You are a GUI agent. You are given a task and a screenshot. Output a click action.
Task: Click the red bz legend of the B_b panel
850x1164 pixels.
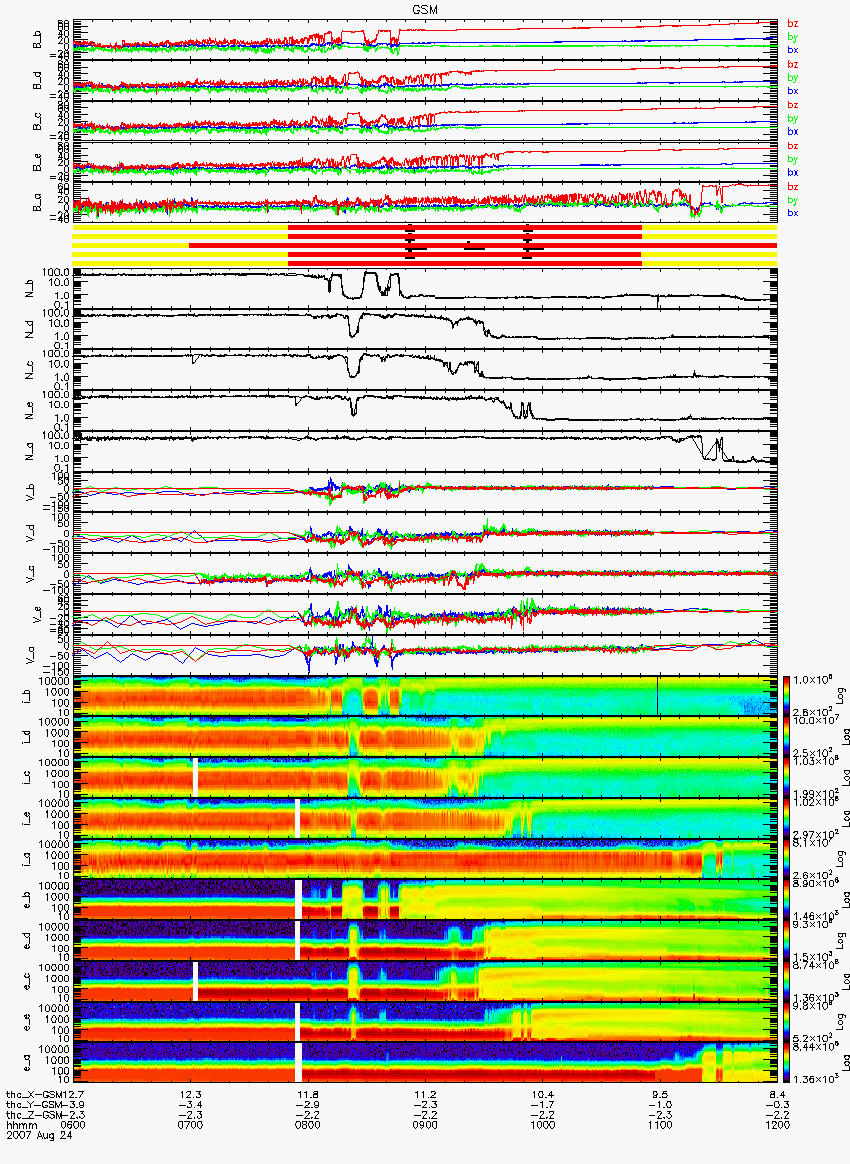(793, 24)
